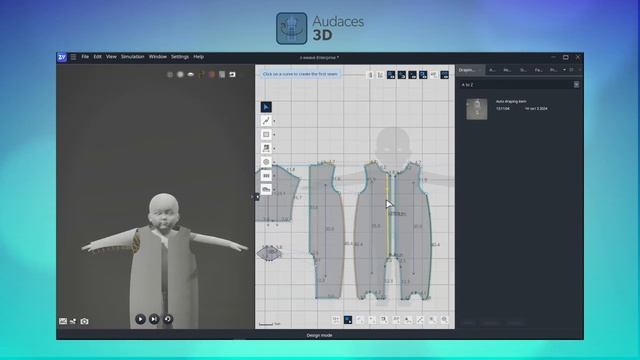The image size is (640, 360).
Task: Select the arrow selection tool in 2D toolbar
Action: [x=266, y=107]
